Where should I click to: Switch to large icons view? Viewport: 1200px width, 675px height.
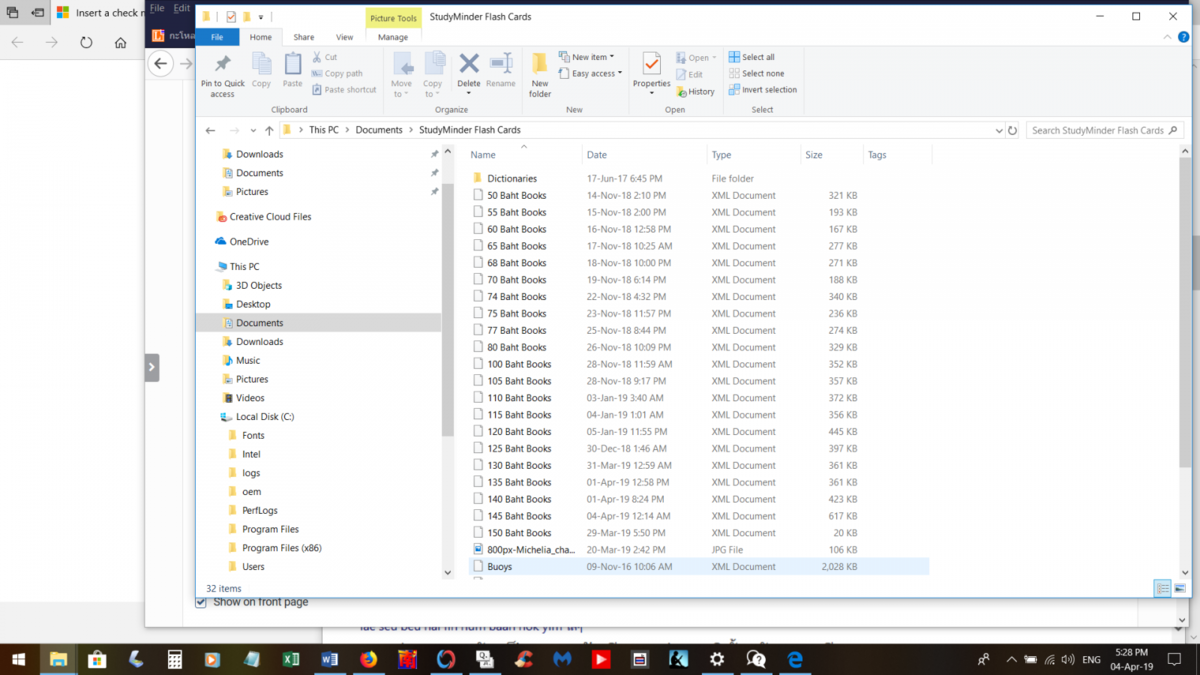(x=1180, y=589)
